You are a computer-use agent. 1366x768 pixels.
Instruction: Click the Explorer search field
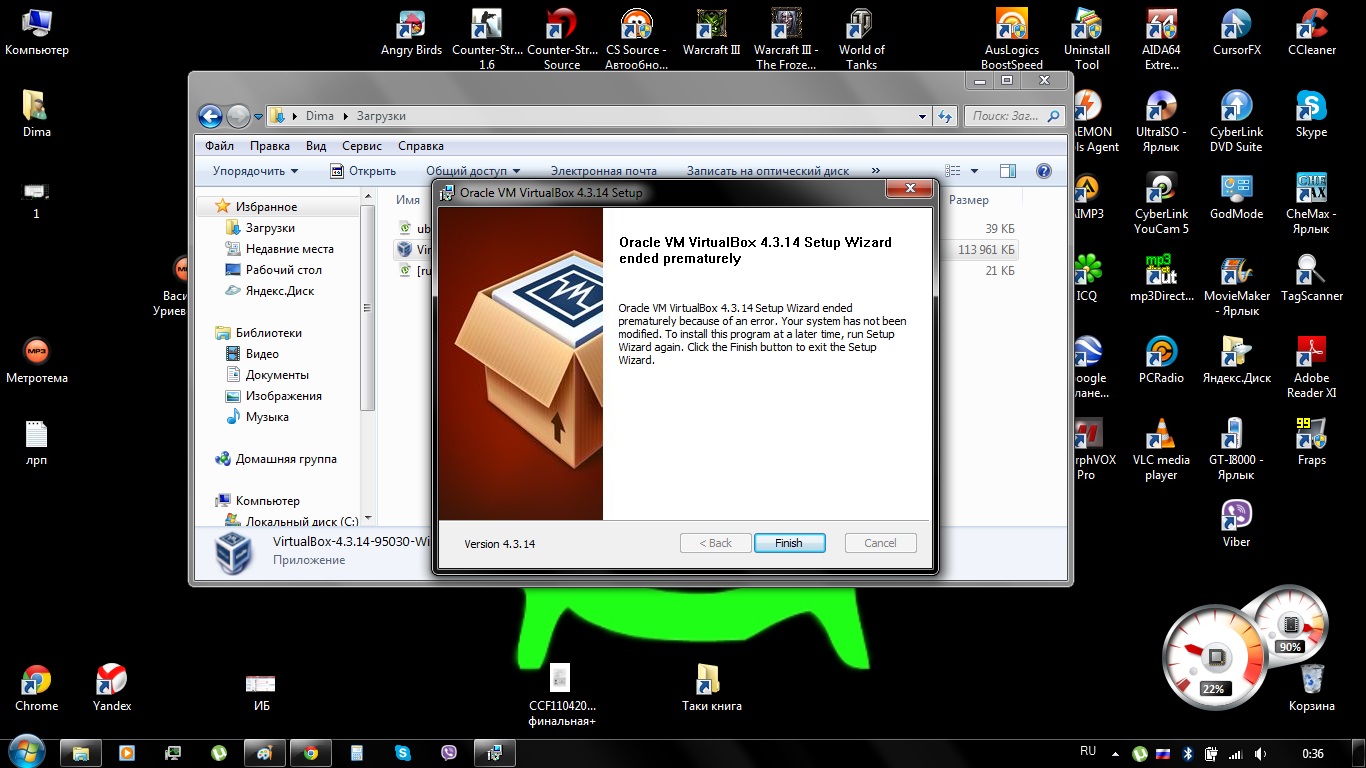pyautogui.click(x=1013, y=116)
